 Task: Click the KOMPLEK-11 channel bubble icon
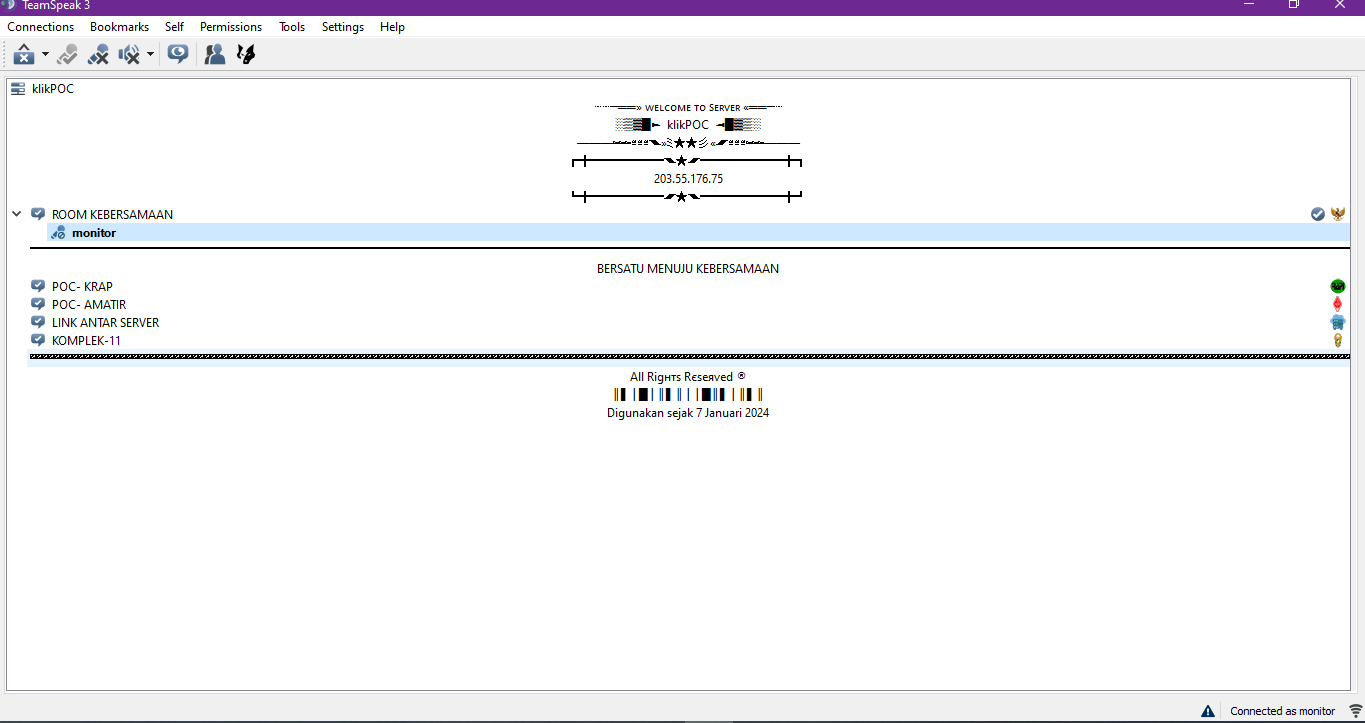(x=38, y=340)
